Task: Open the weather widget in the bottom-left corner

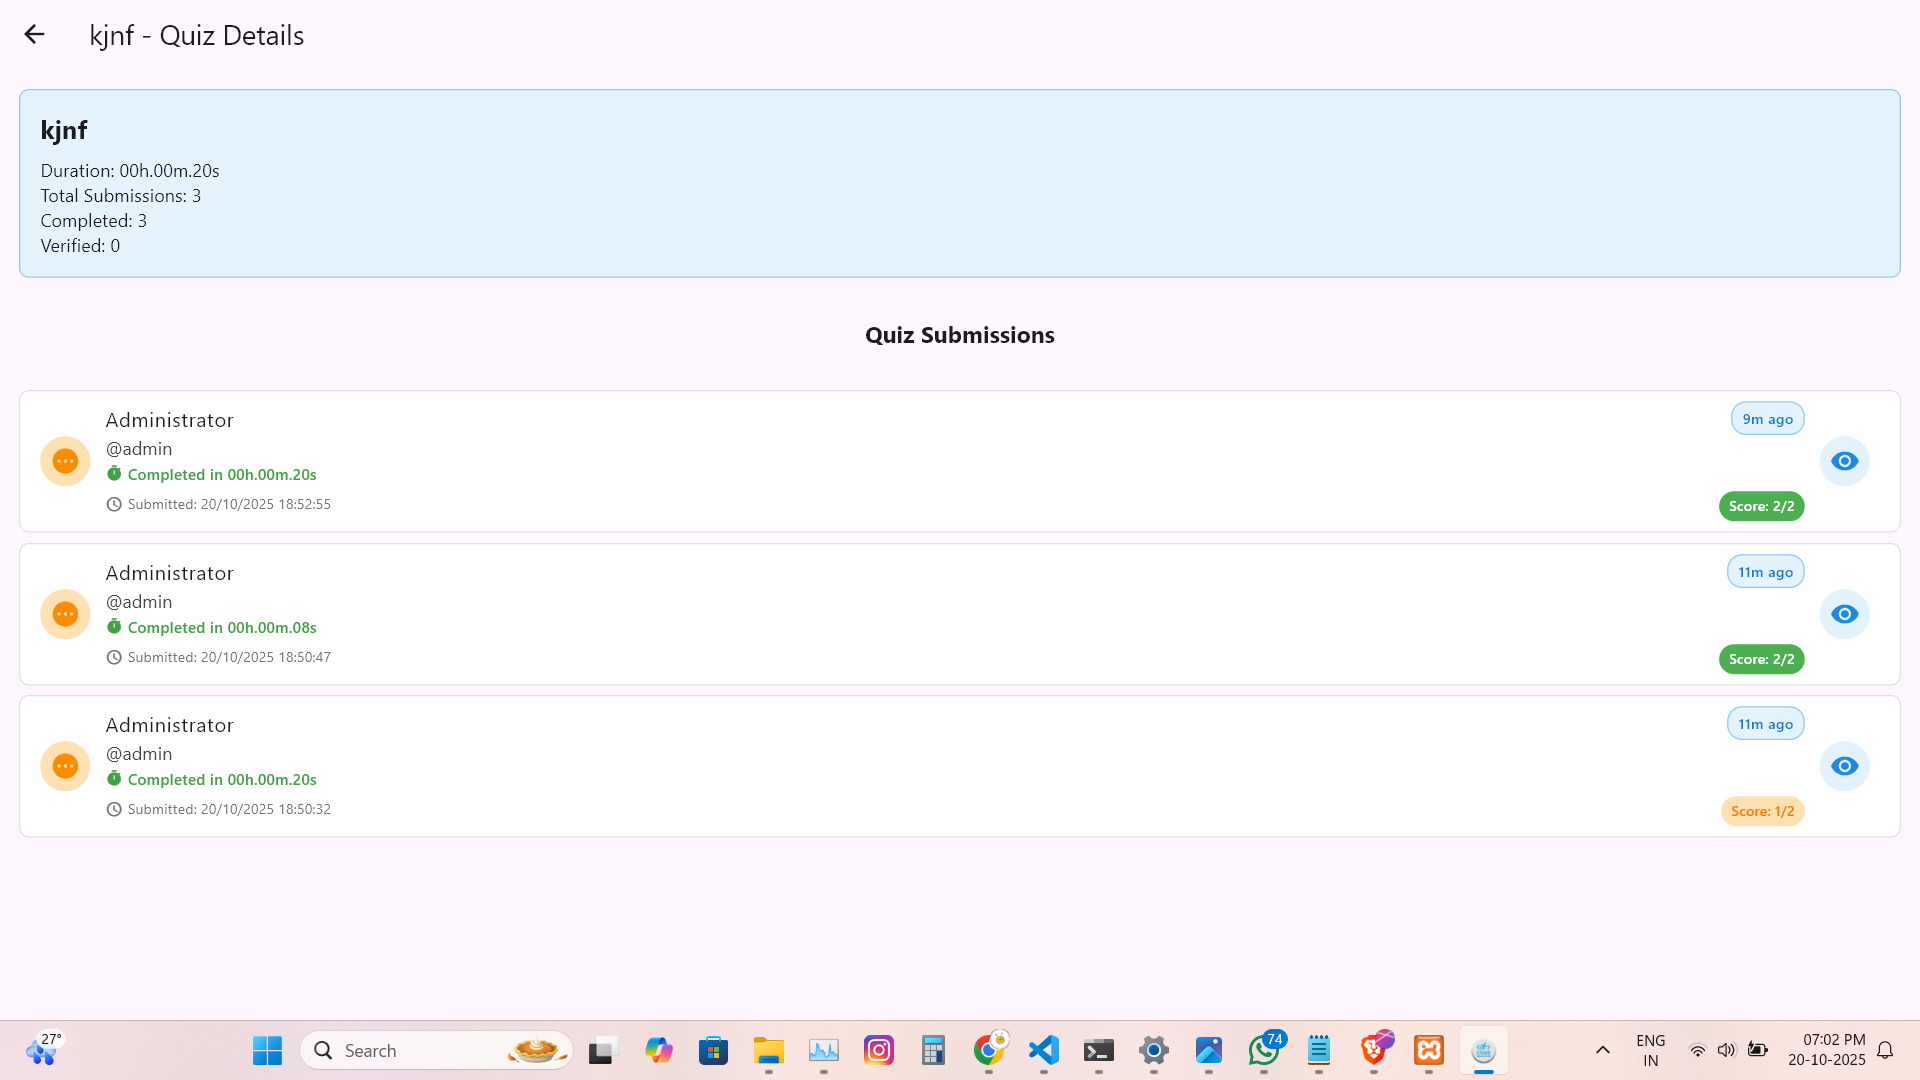Action: point(42,1050)
